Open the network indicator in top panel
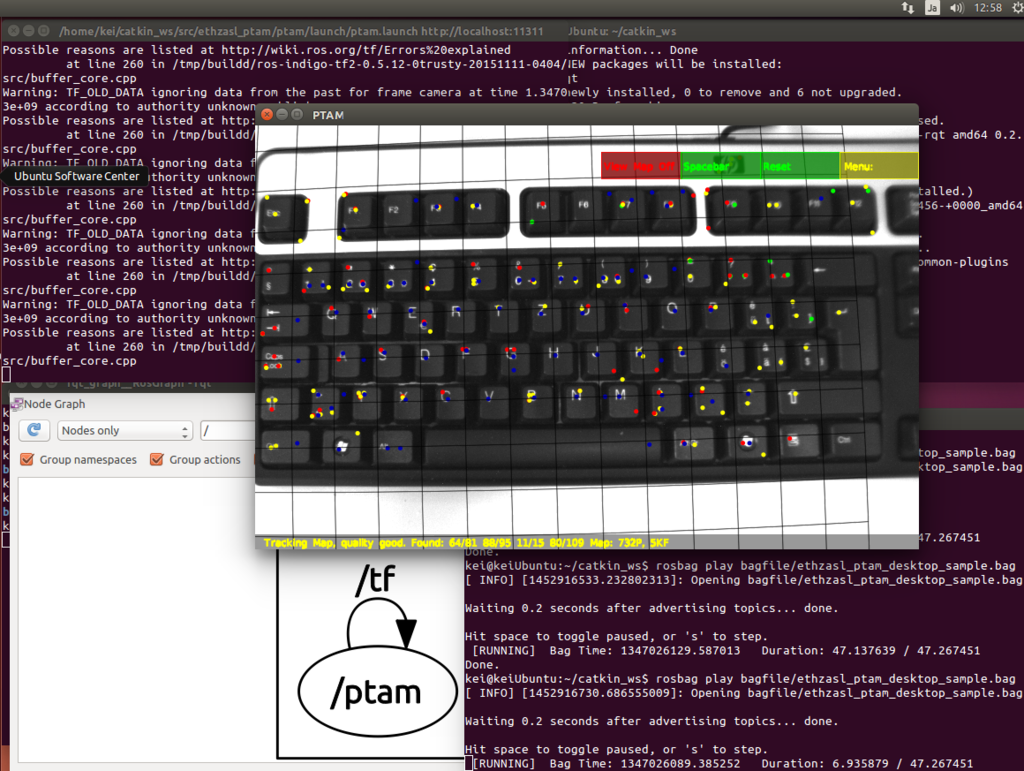1024x771 pixels. tap(908, 8)
